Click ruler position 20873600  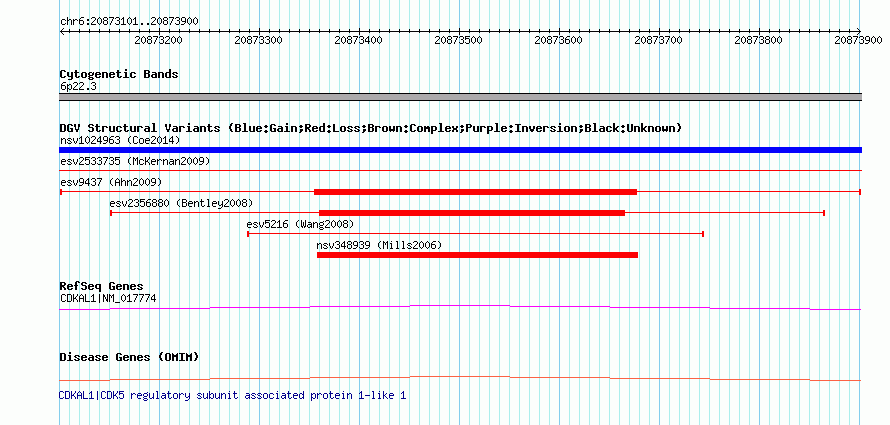click(559, 40)
